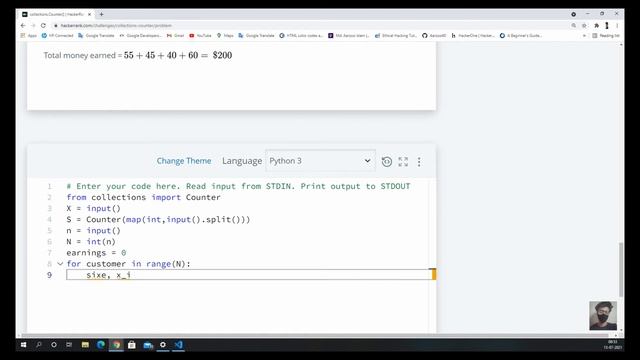Open the Apps bookmark shortcut
The height and width of the screenshot is (360, 640).
(29, 36)
